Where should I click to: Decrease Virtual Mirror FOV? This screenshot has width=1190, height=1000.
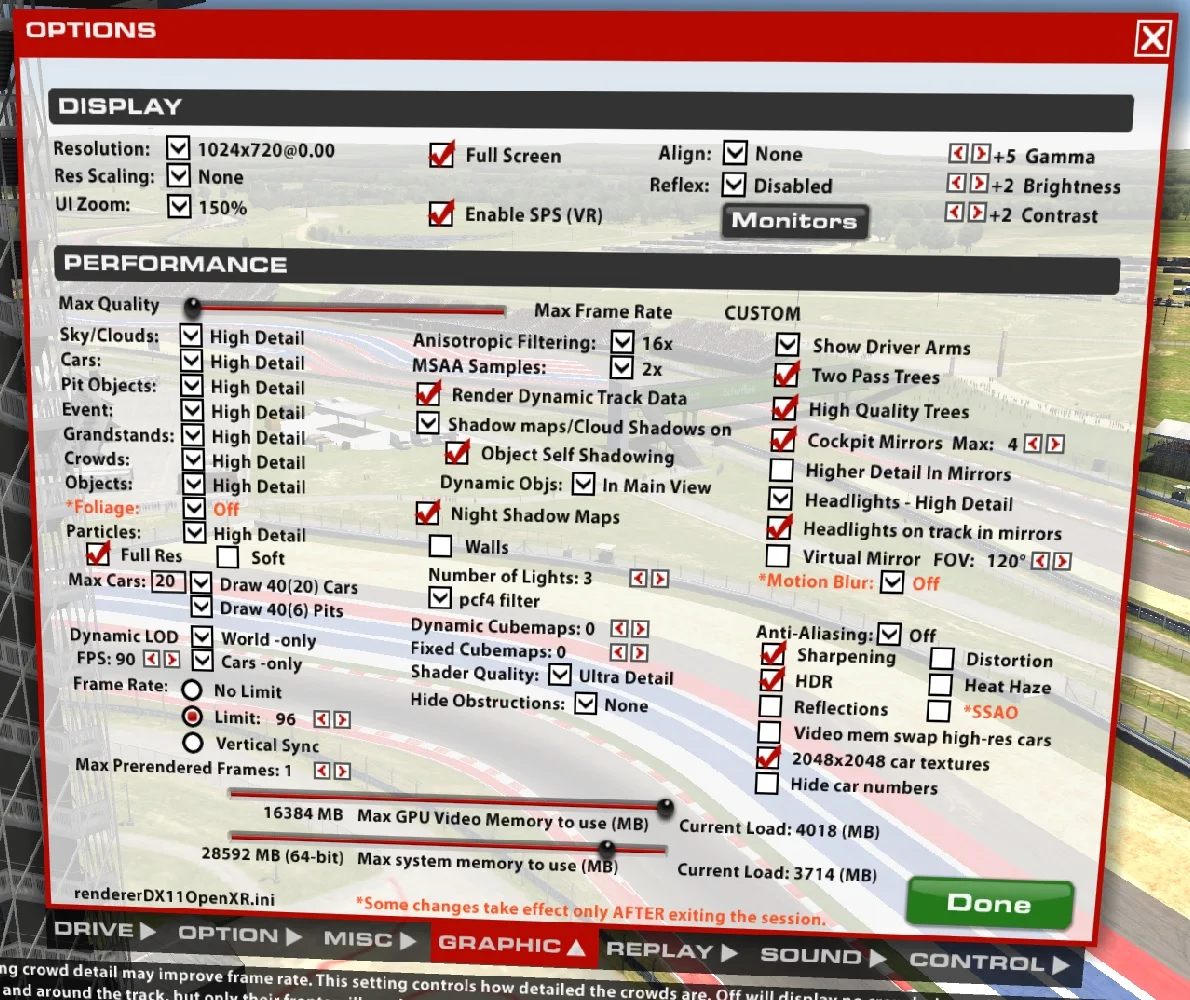point(1040,561)
